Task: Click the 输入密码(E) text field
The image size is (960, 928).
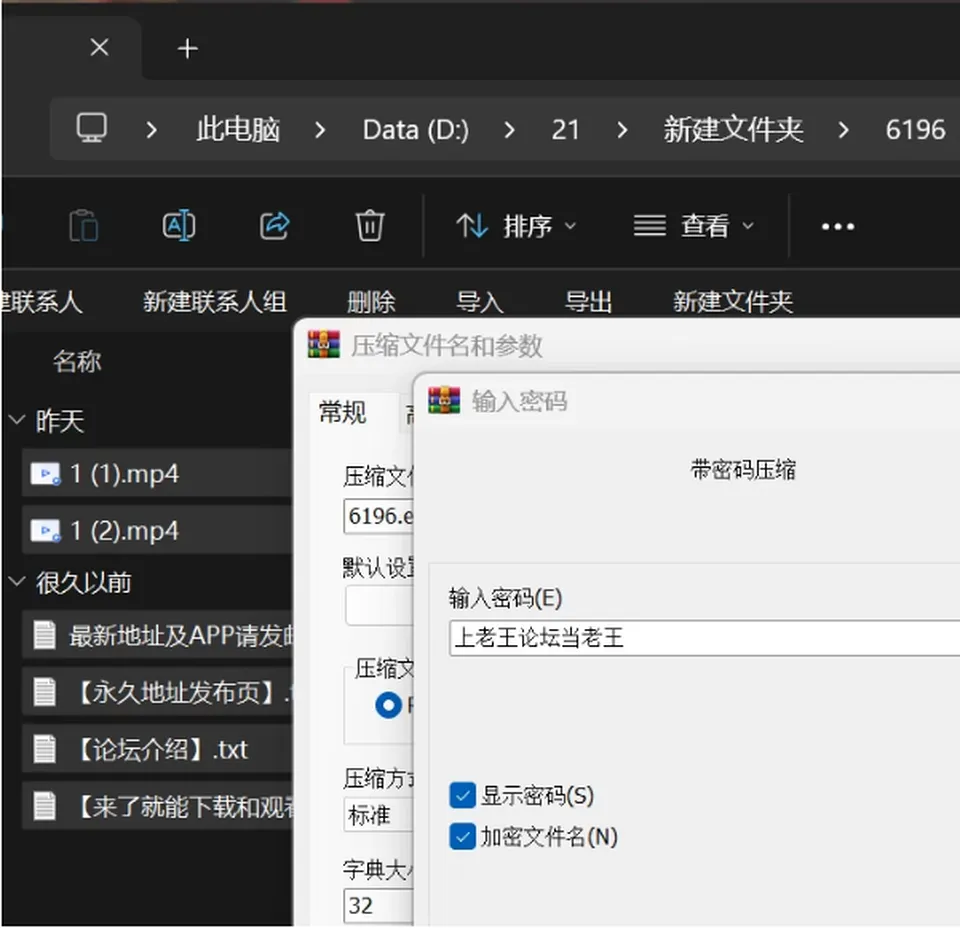Action: [704, 638]
